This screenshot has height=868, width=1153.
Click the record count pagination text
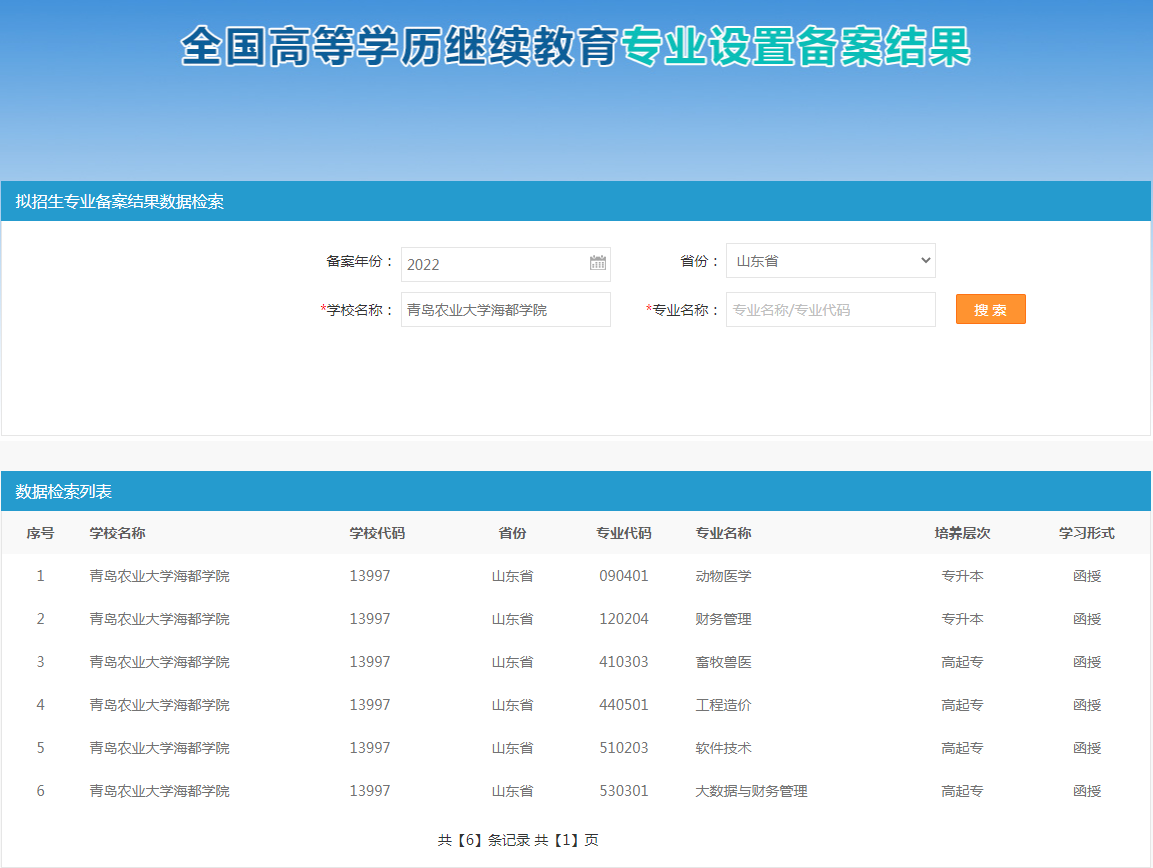(x=518, y=840)
